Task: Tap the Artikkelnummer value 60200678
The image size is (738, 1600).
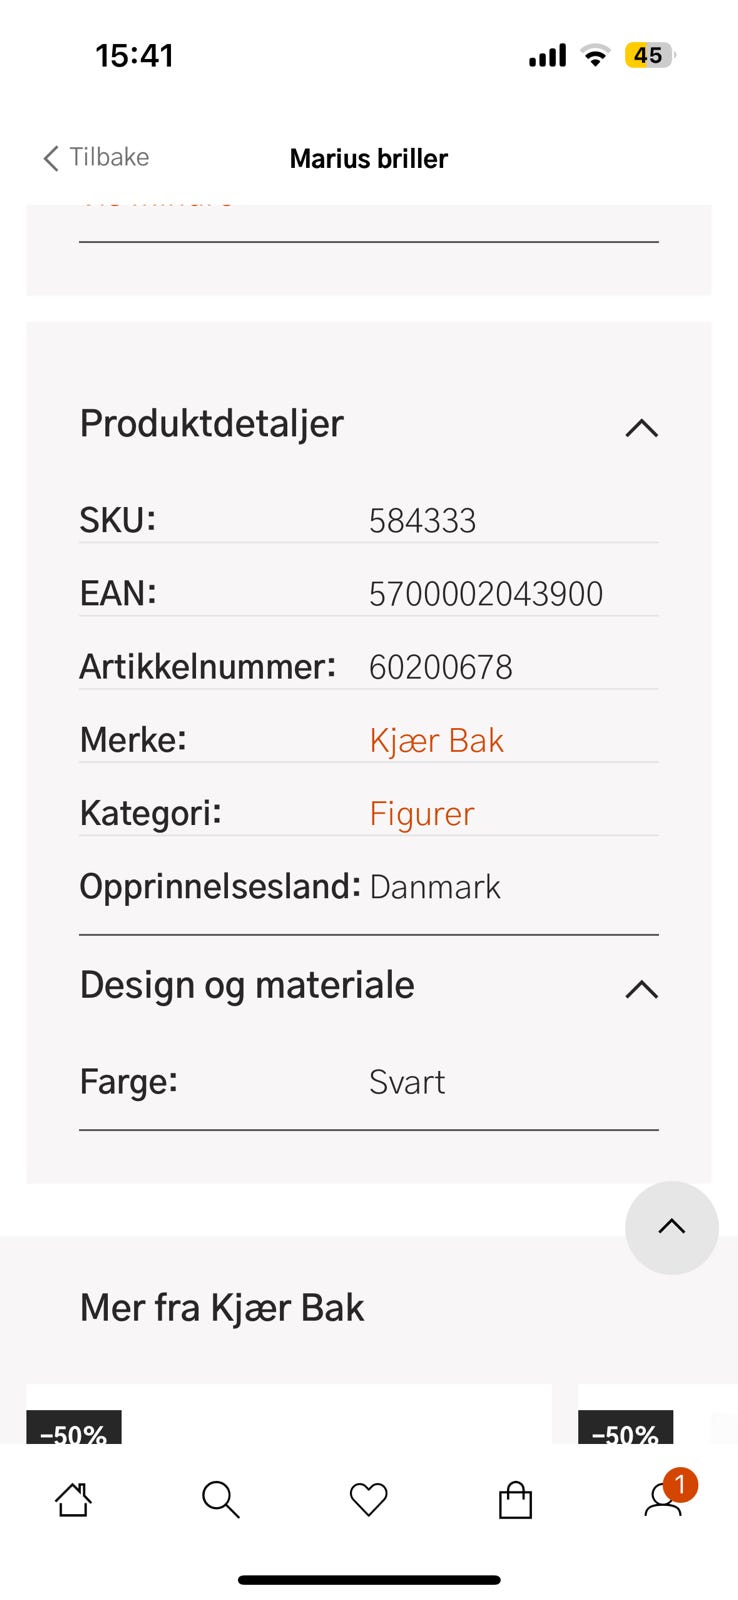Action: 440,667
